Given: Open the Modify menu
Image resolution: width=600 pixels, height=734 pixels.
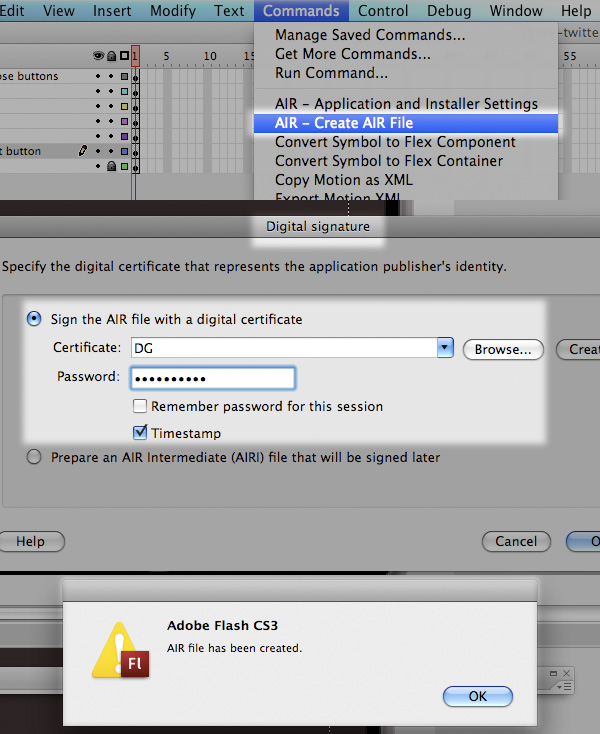Looking at the screenshot, I should [173, 11].
